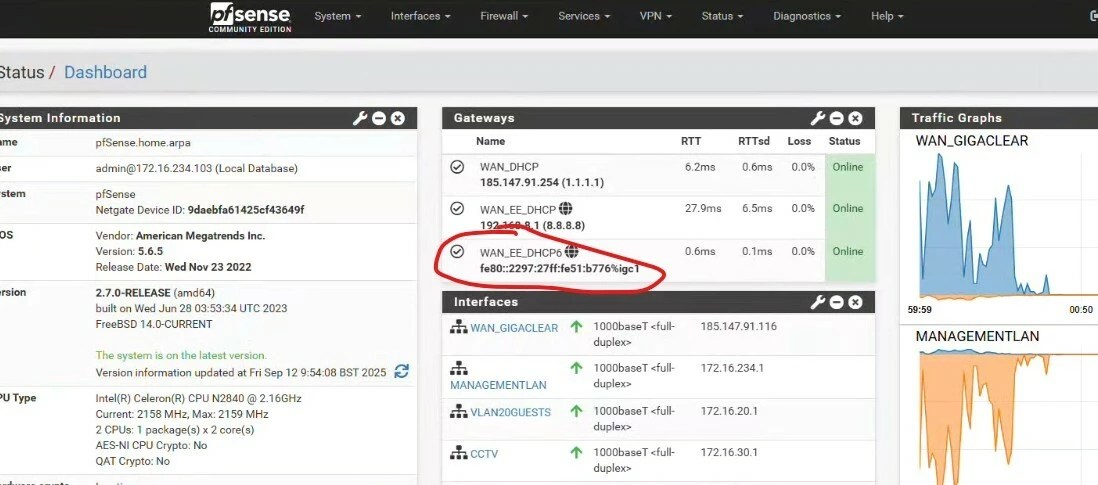Collapse the System Information widget

pyautogui.click(x=380, y=118)
